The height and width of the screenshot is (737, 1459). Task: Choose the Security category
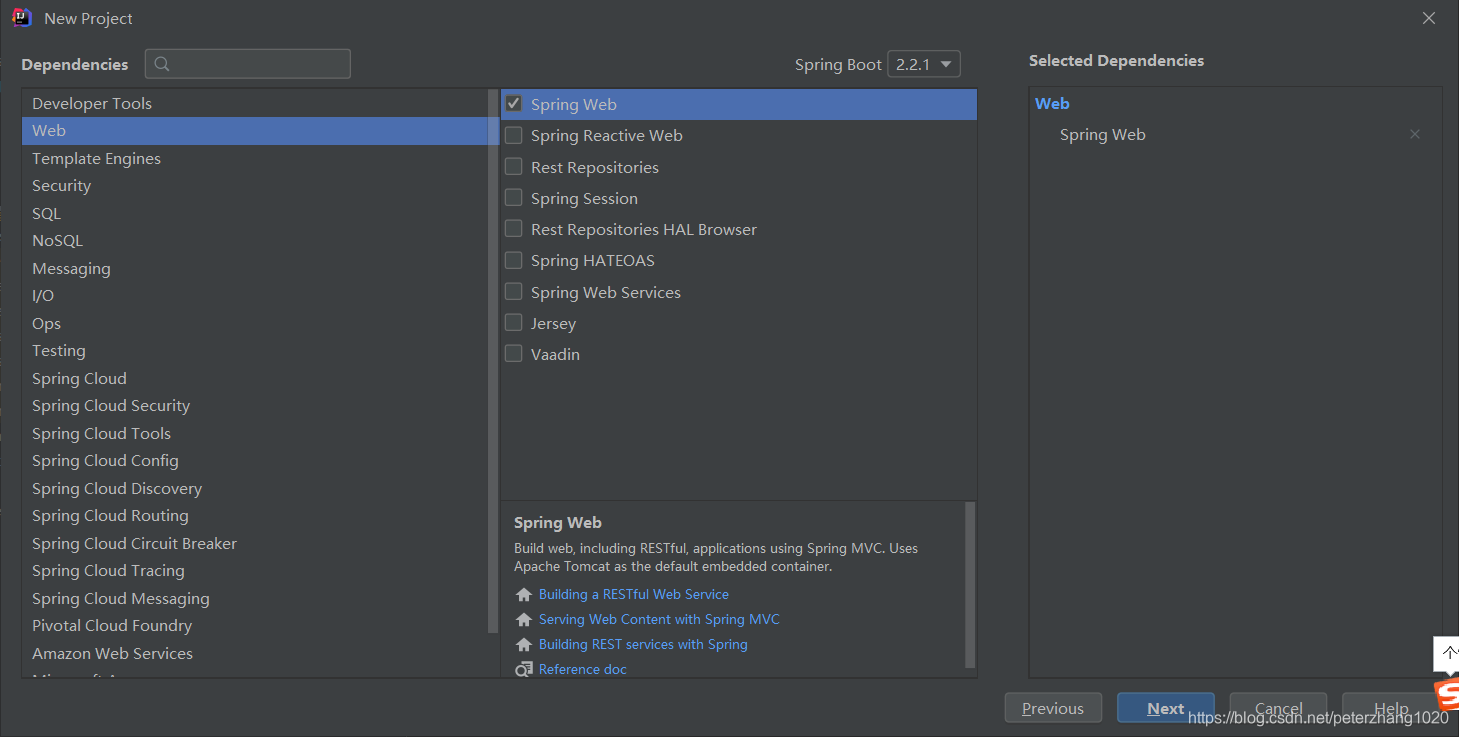255,186
